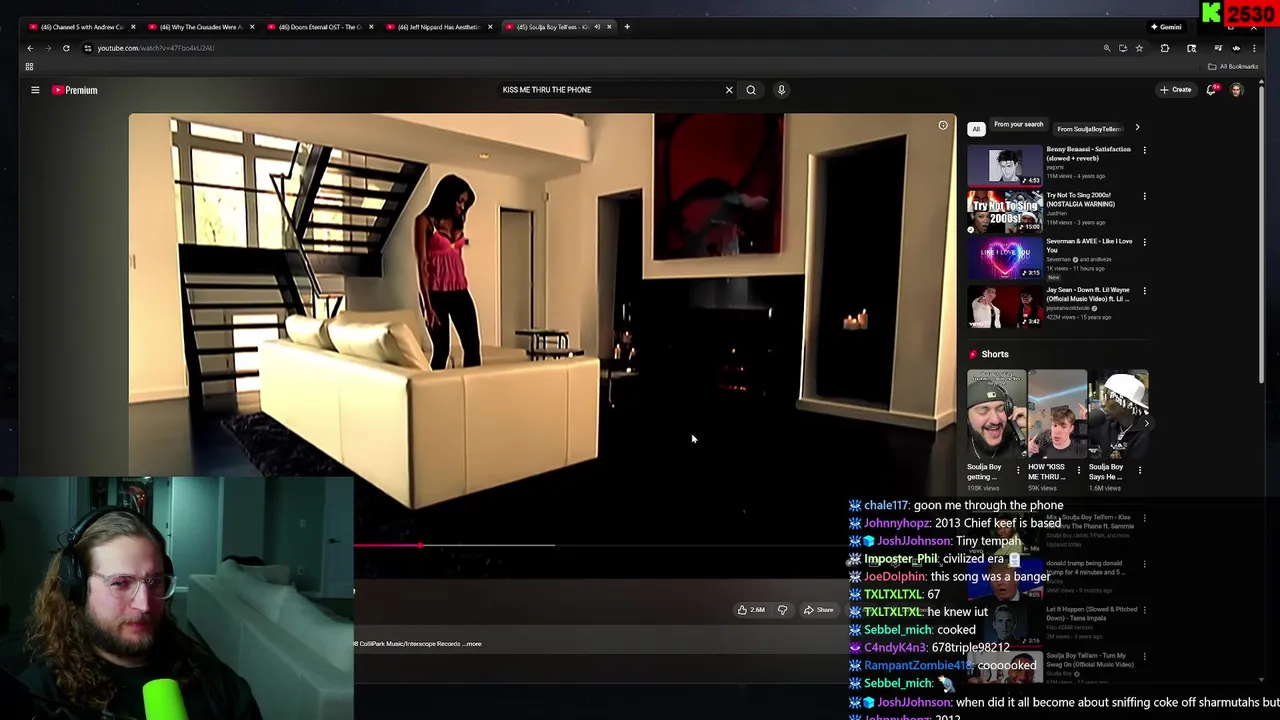Viewport: 1280px width, 720px height.
Task: Show more filter chips with arrow
Action: tap(1137, 128)
